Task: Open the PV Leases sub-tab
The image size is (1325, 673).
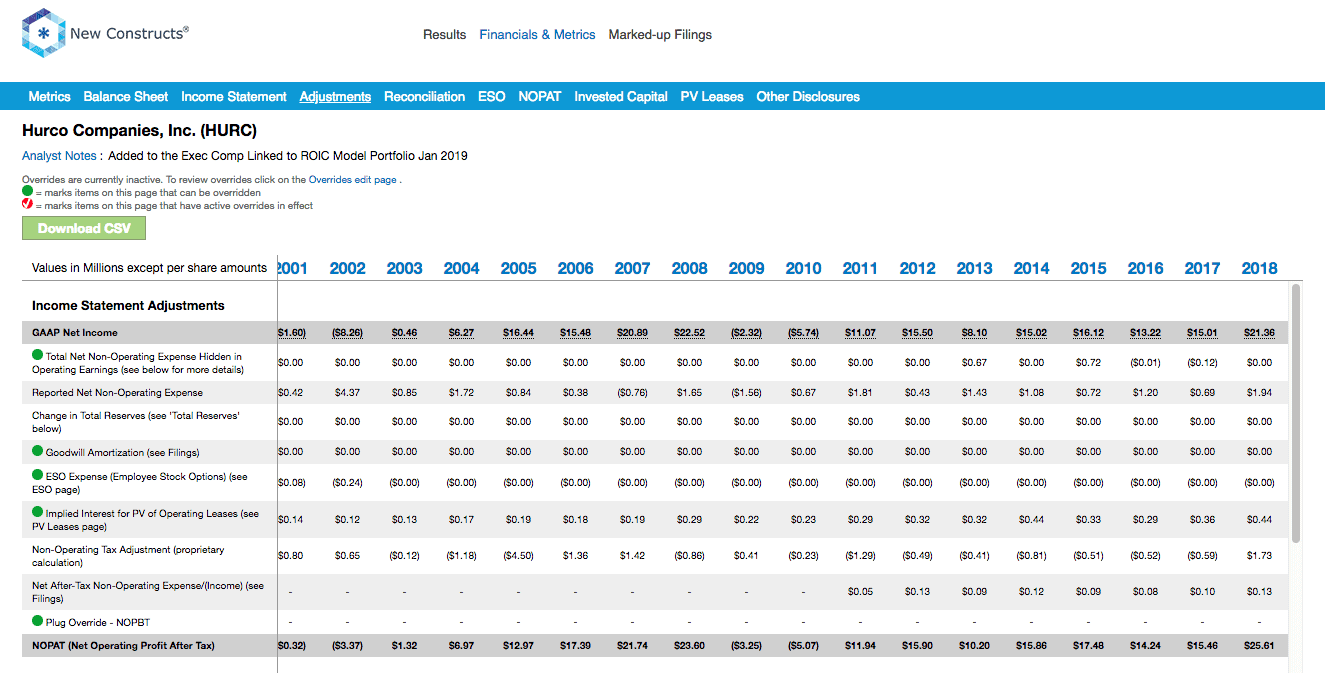Action: (712, 97)
